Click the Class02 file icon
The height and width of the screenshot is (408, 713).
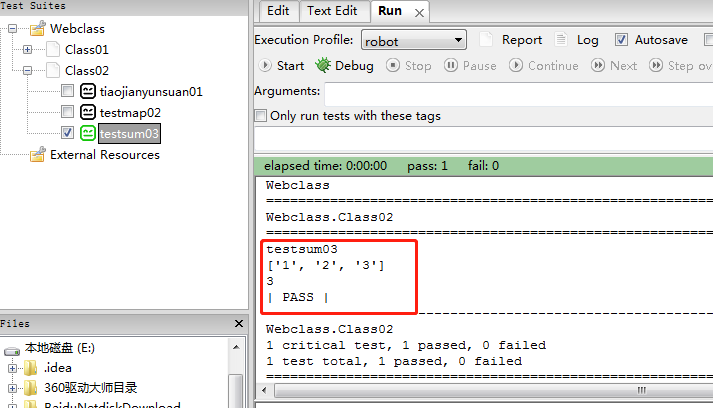click(x=53, y=70)
